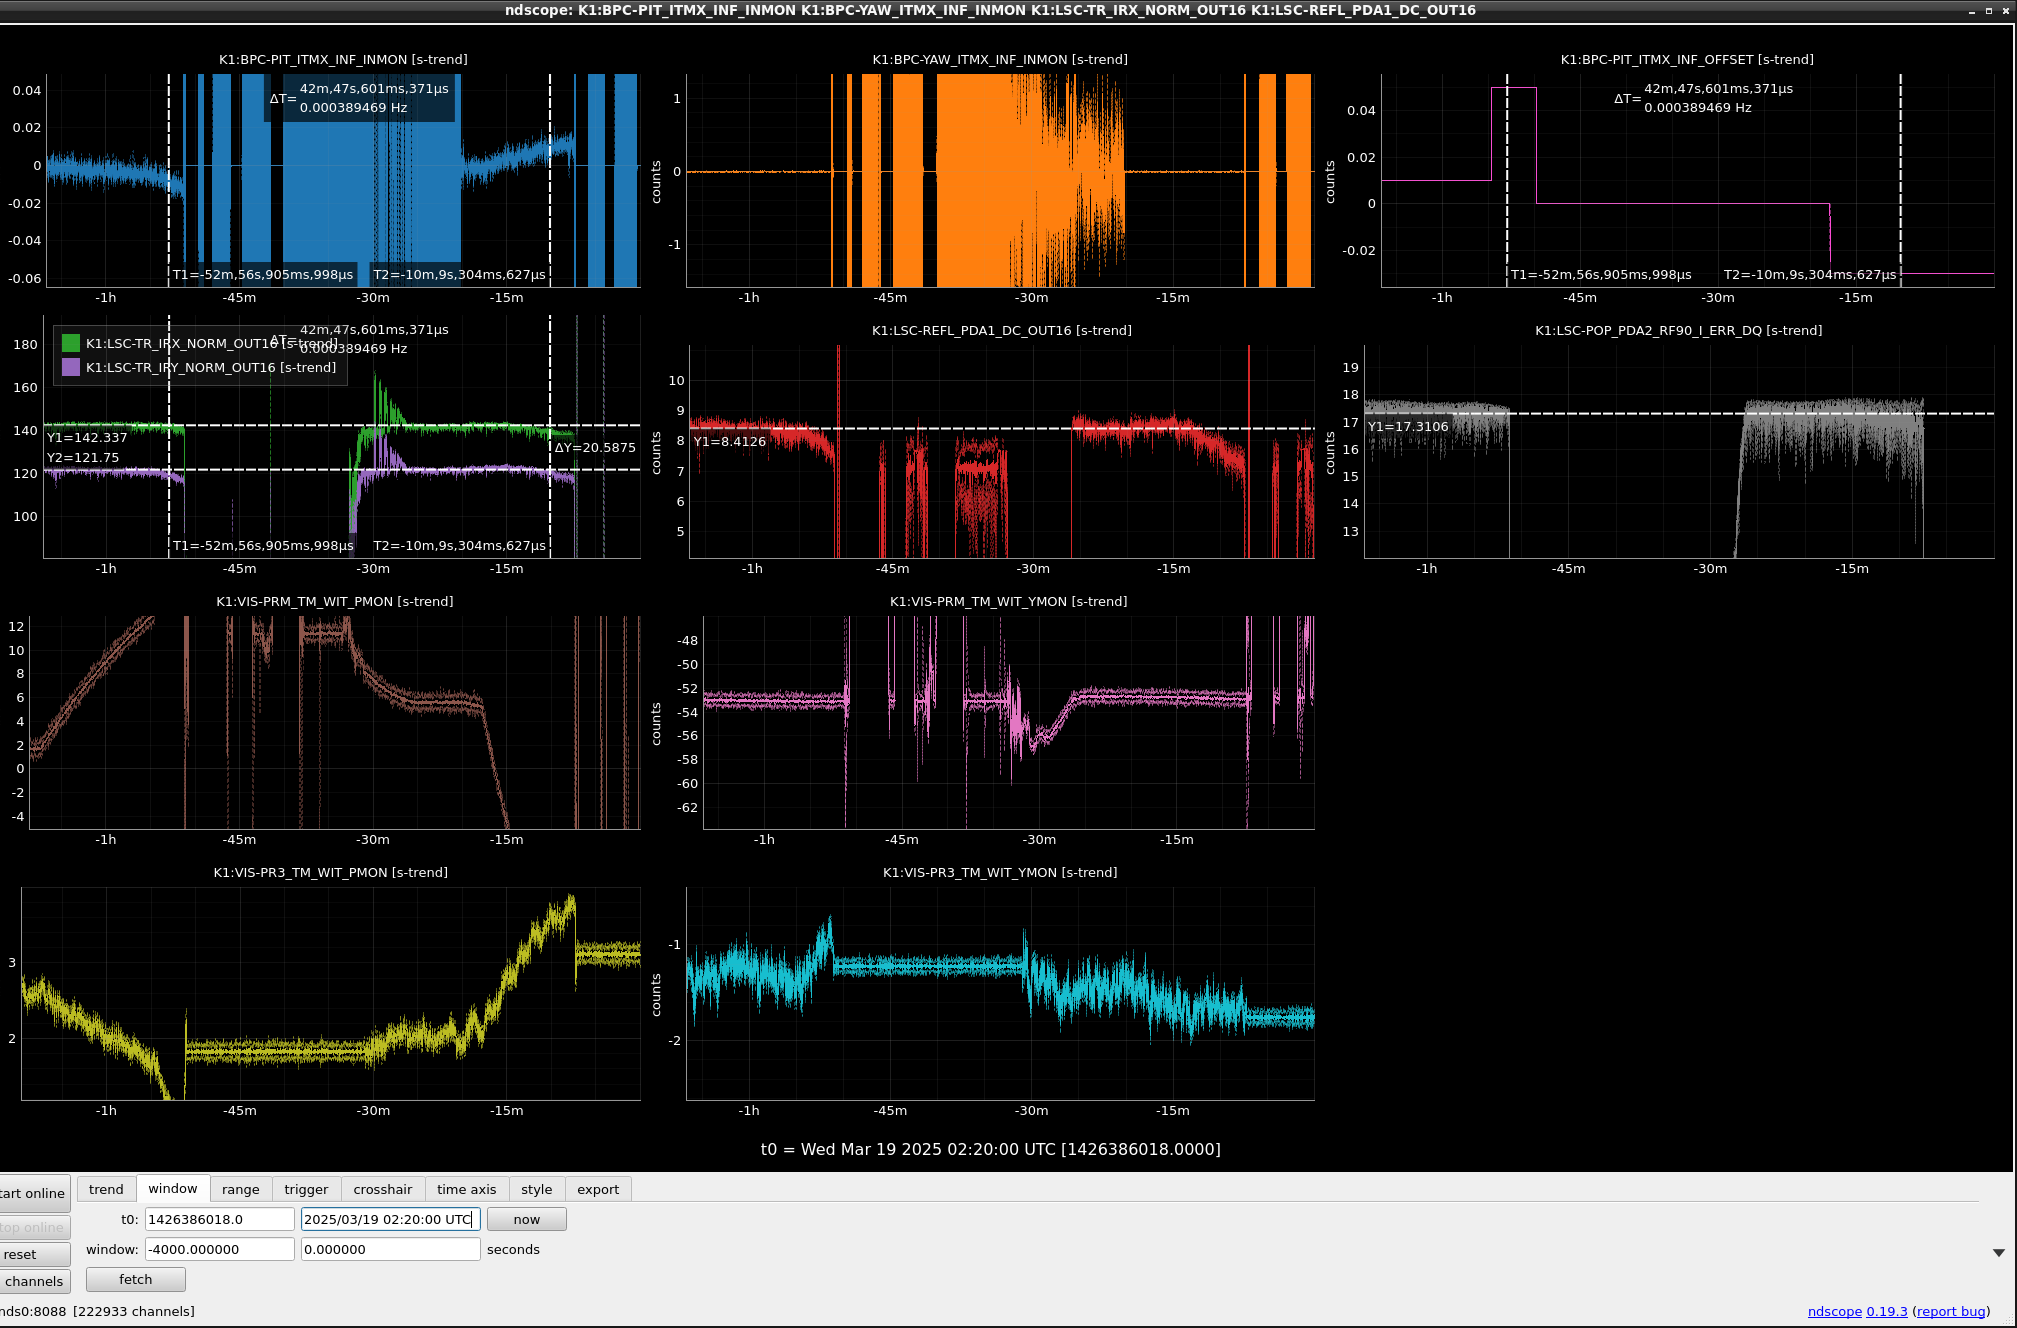Screen dimensions: 2017x1328
Task: Open the 0.19.3 version link
Action: (1887, 1311)
